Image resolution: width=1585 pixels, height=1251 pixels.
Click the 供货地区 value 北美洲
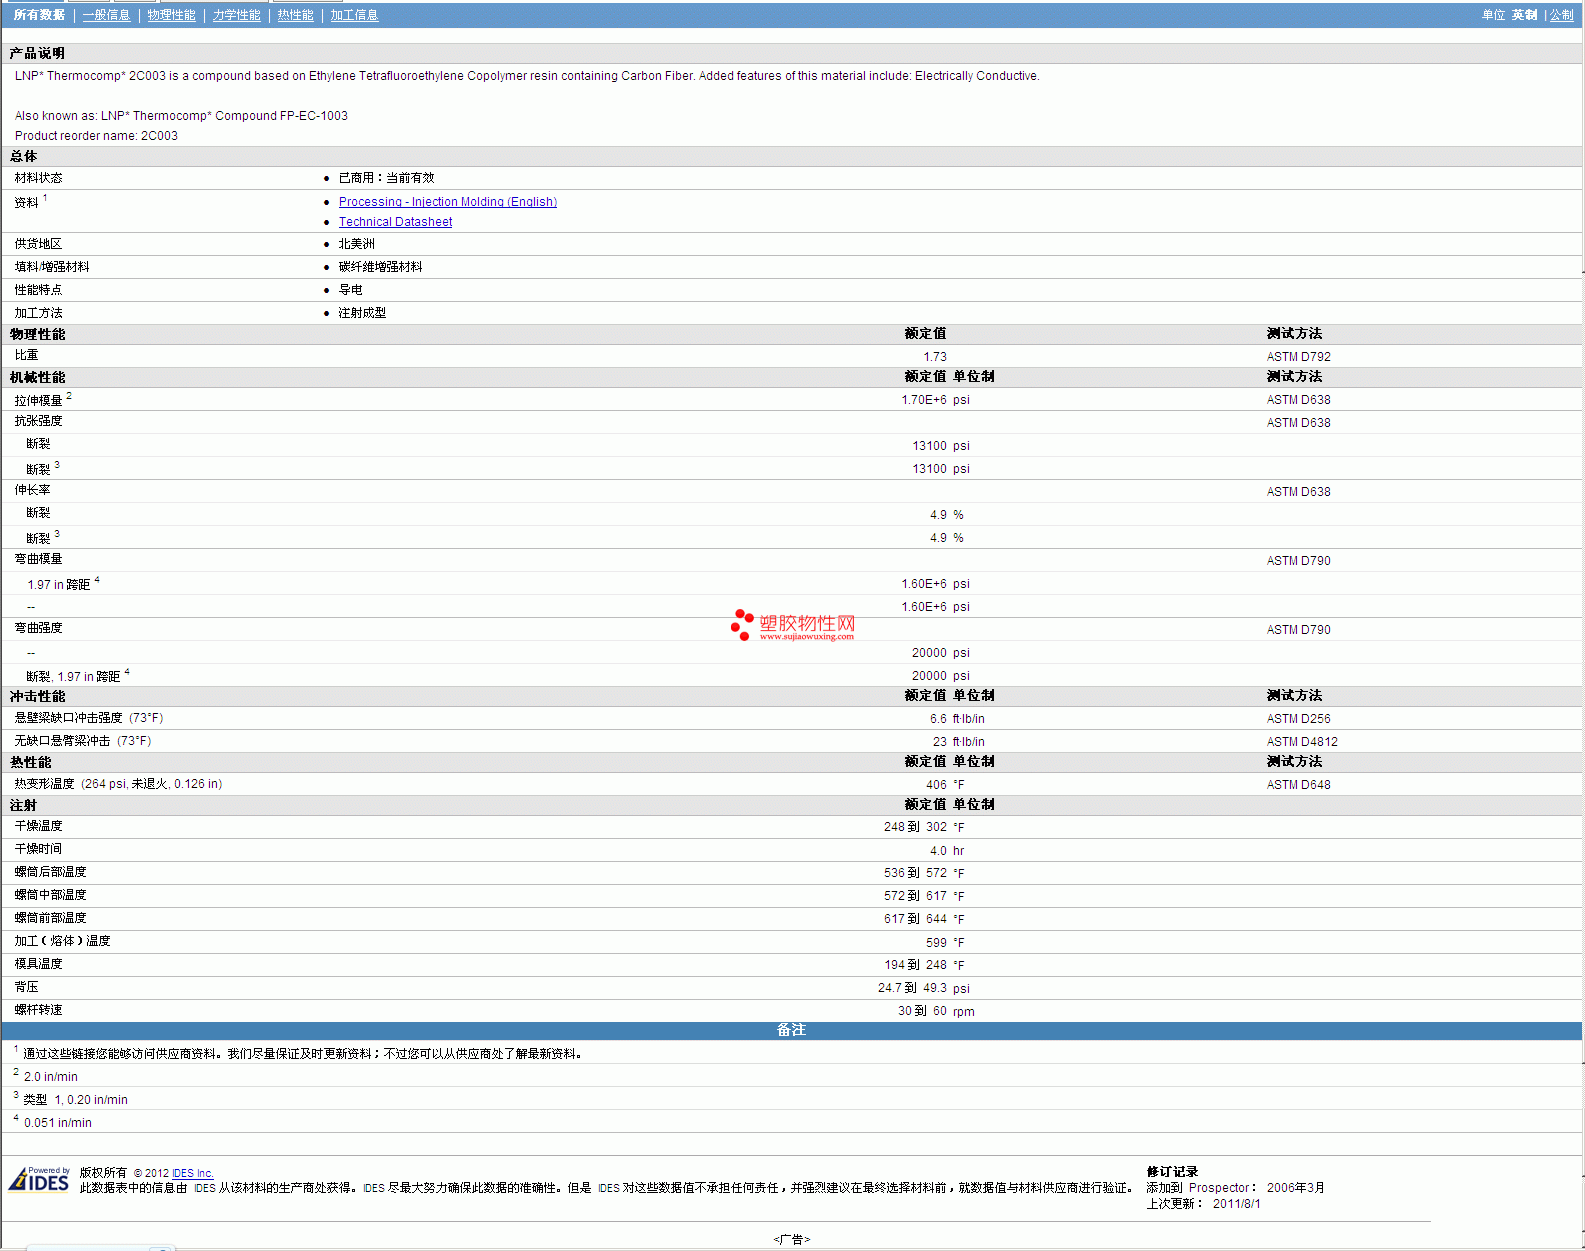point(356,244)
